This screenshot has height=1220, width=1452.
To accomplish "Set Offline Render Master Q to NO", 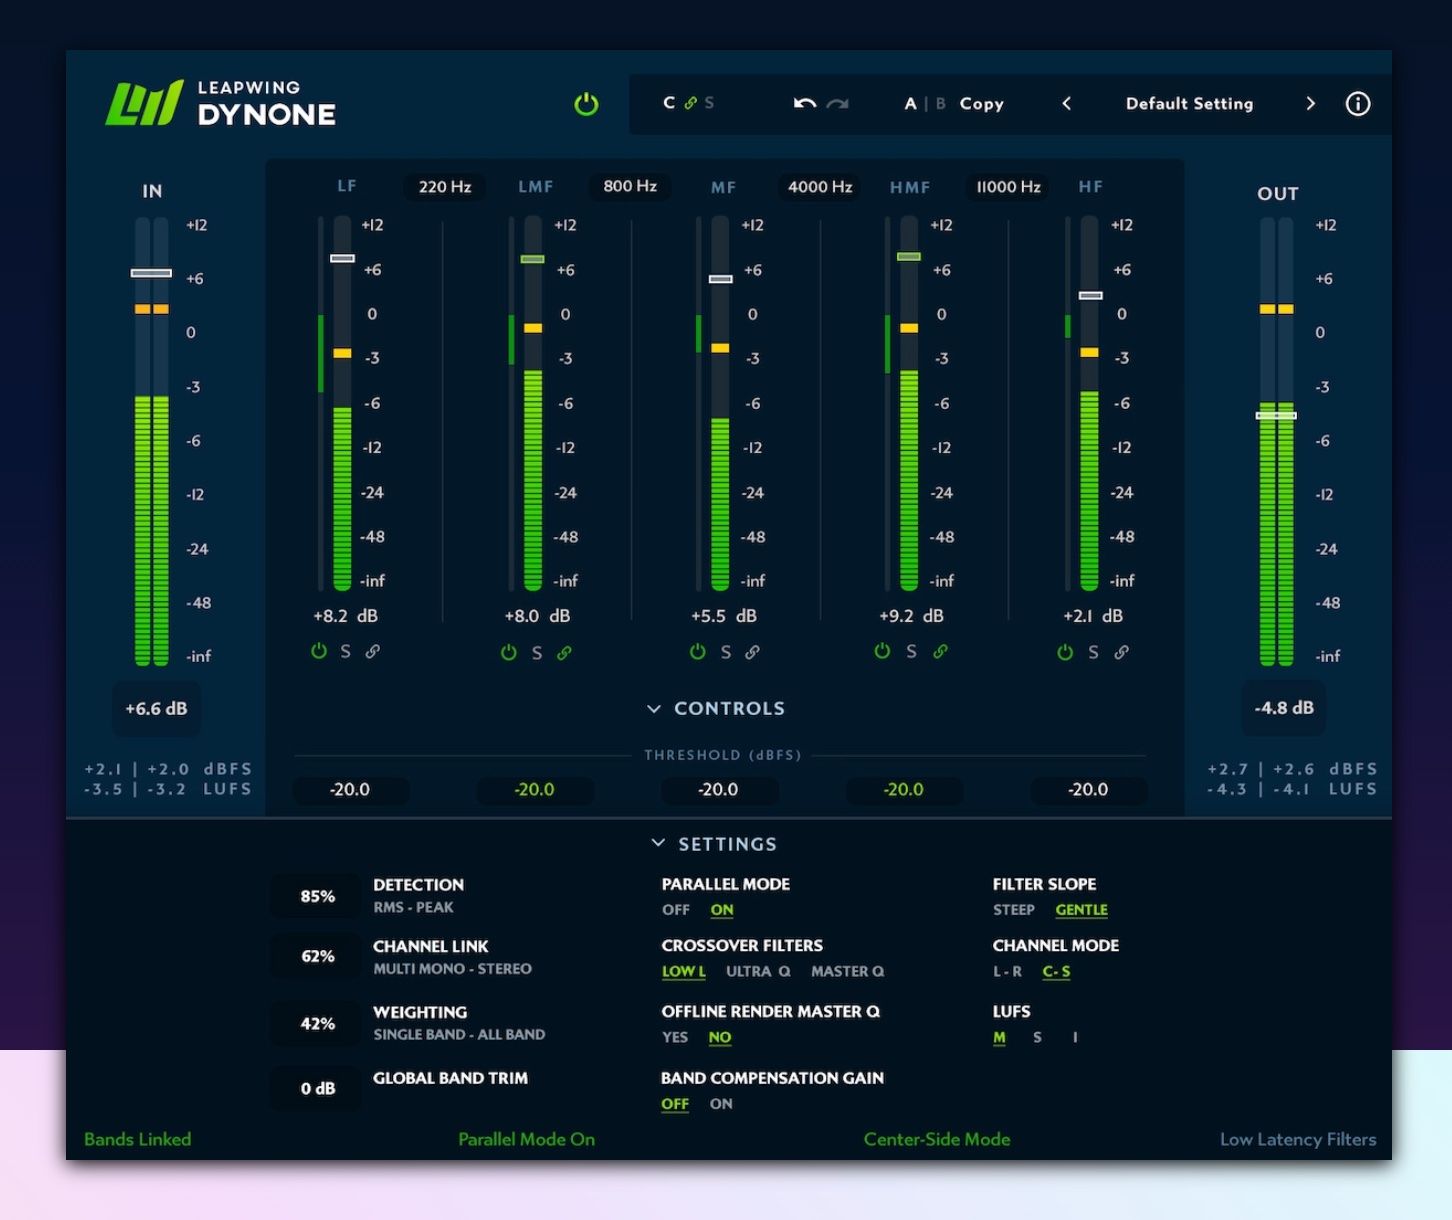I will click(x=720, y=1037).
